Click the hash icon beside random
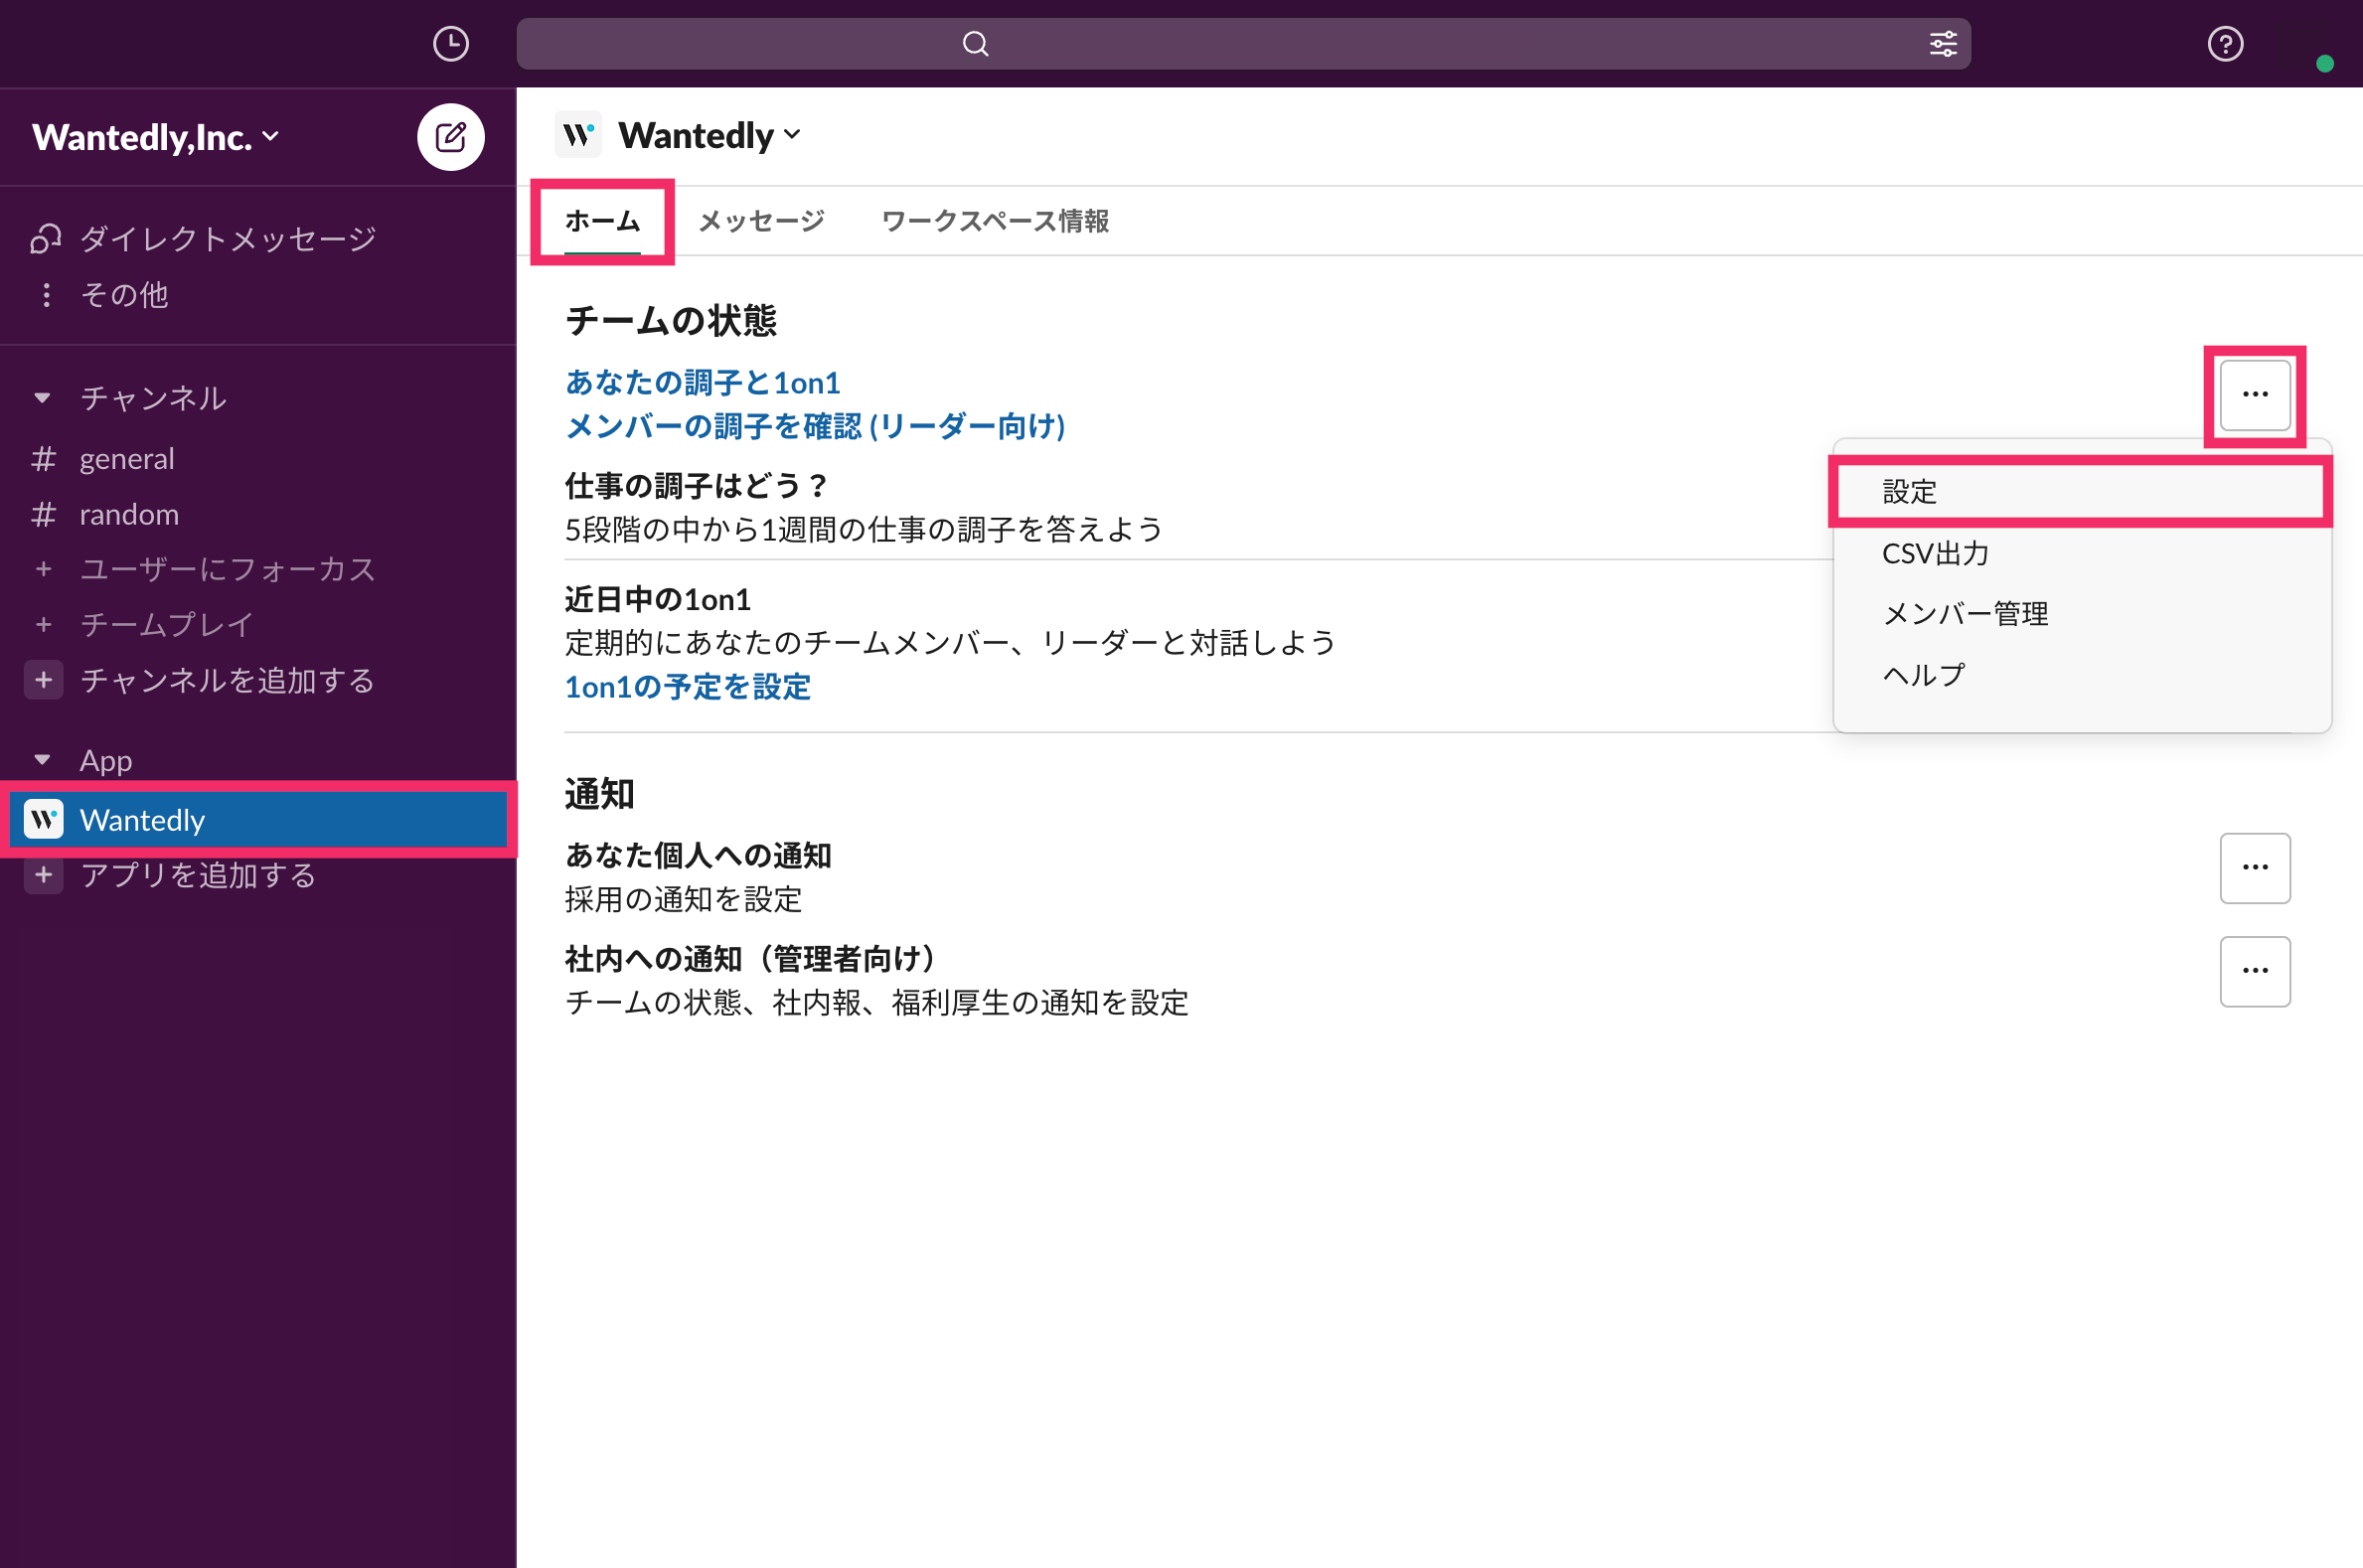Viewport: 2363px width, 1568px height. pos(43,515)
